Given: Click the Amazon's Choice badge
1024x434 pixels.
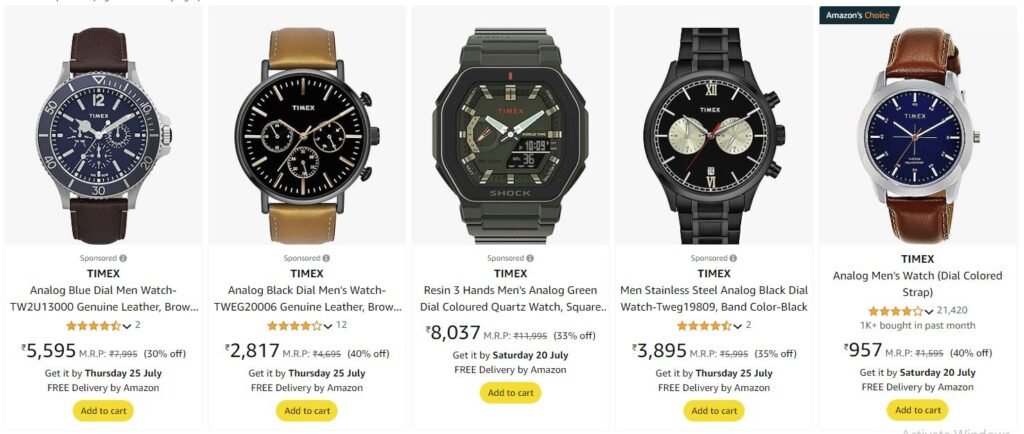Looking at the screenshot, I should 859,15.
